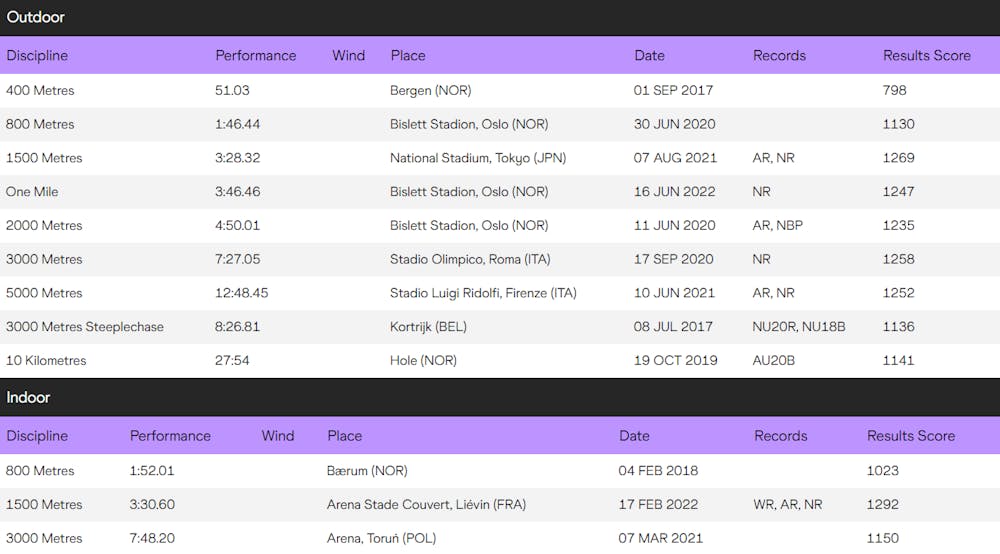1000x554 pixels.
Task: Select Arena Stade Couvert, Liévin (FRA) place
Action: (426, 504)
